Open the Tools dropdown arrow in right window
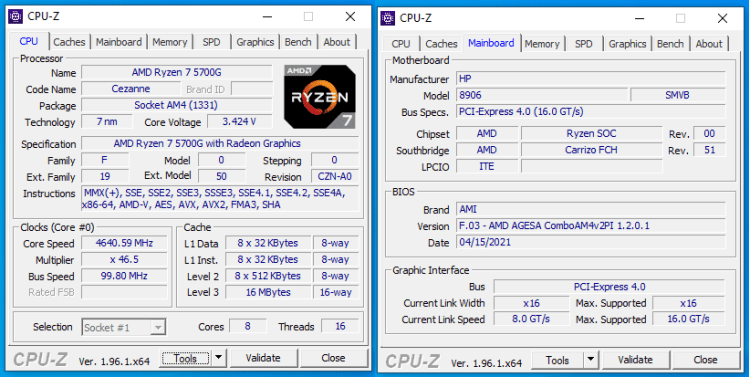 [x=591, y=359]
